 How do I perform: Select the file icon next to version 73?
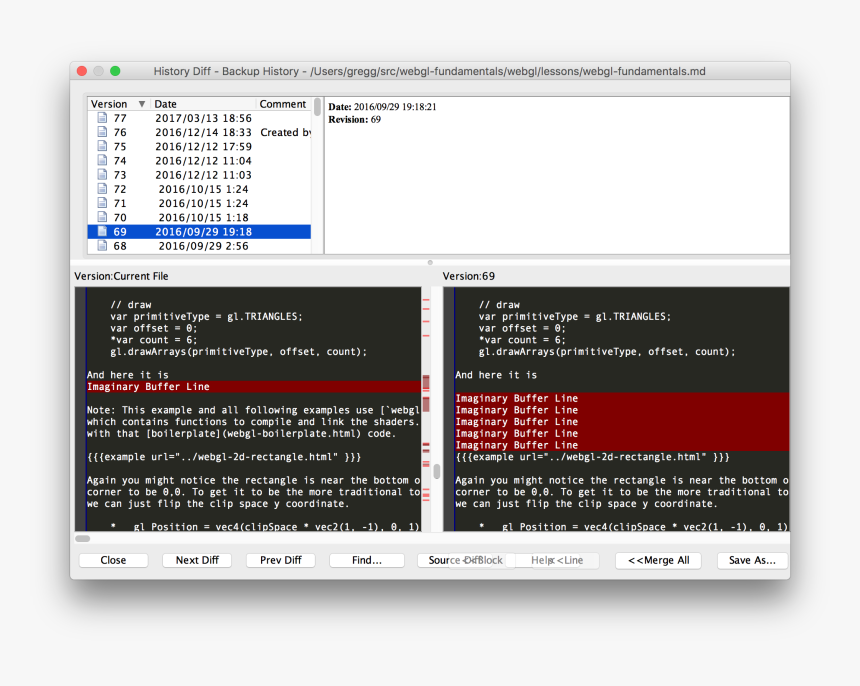click(x=101, y=175)
